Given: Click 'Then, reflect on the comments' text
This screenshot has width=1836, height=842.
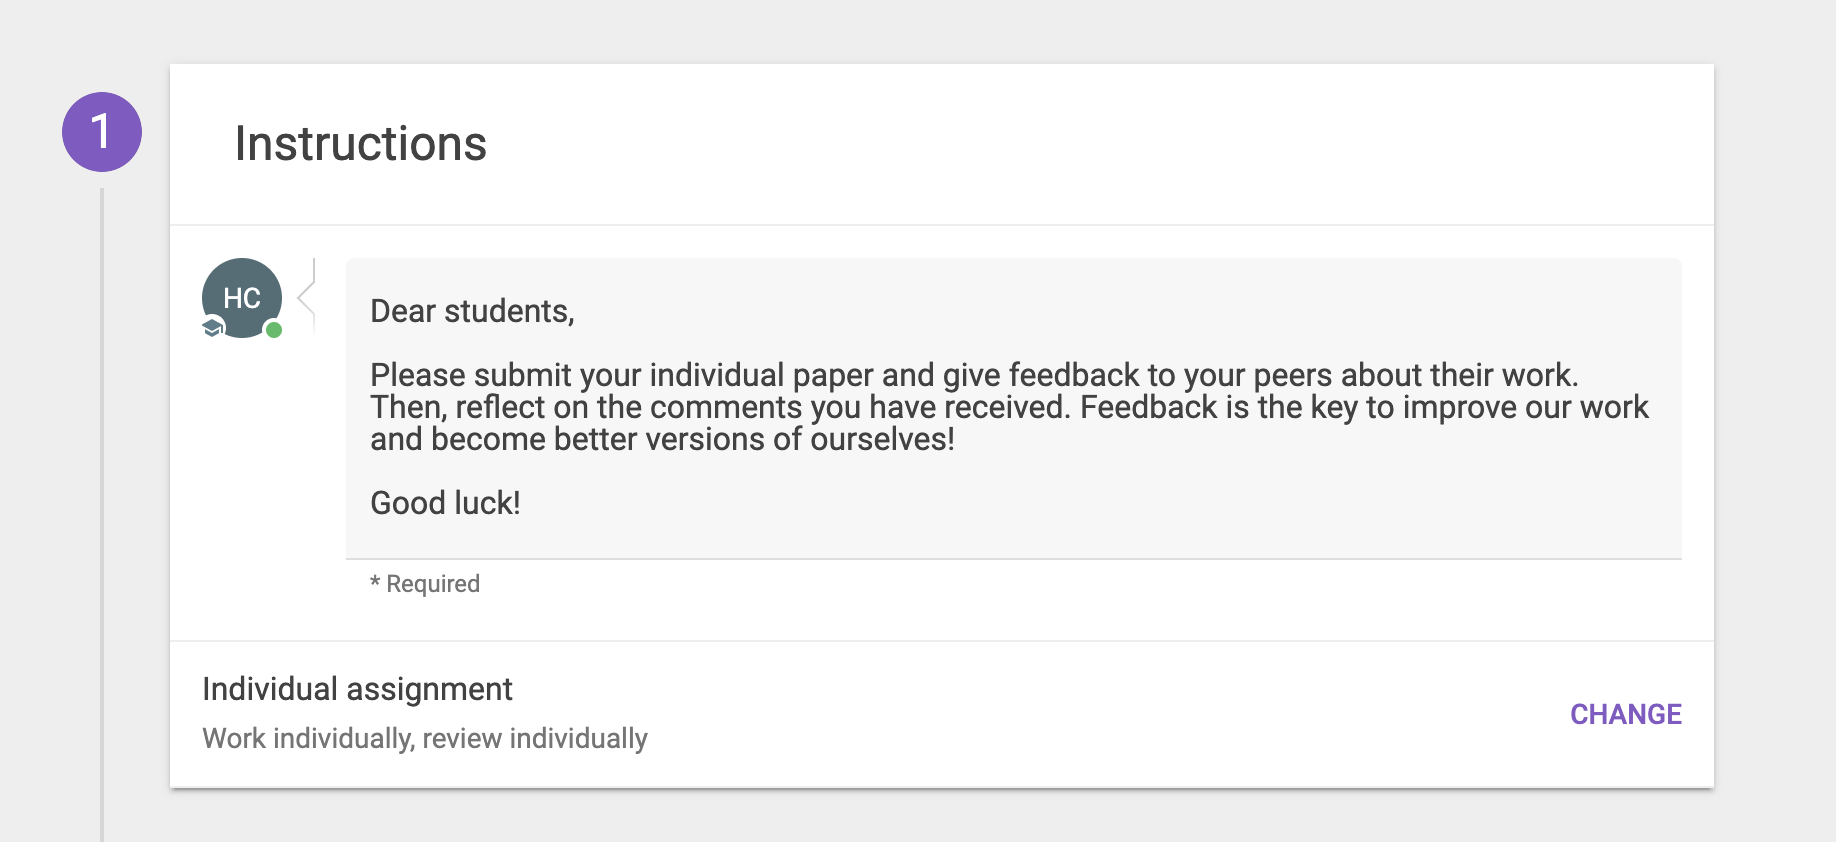Looking at the screenshot, I should (x=586, y=407).
